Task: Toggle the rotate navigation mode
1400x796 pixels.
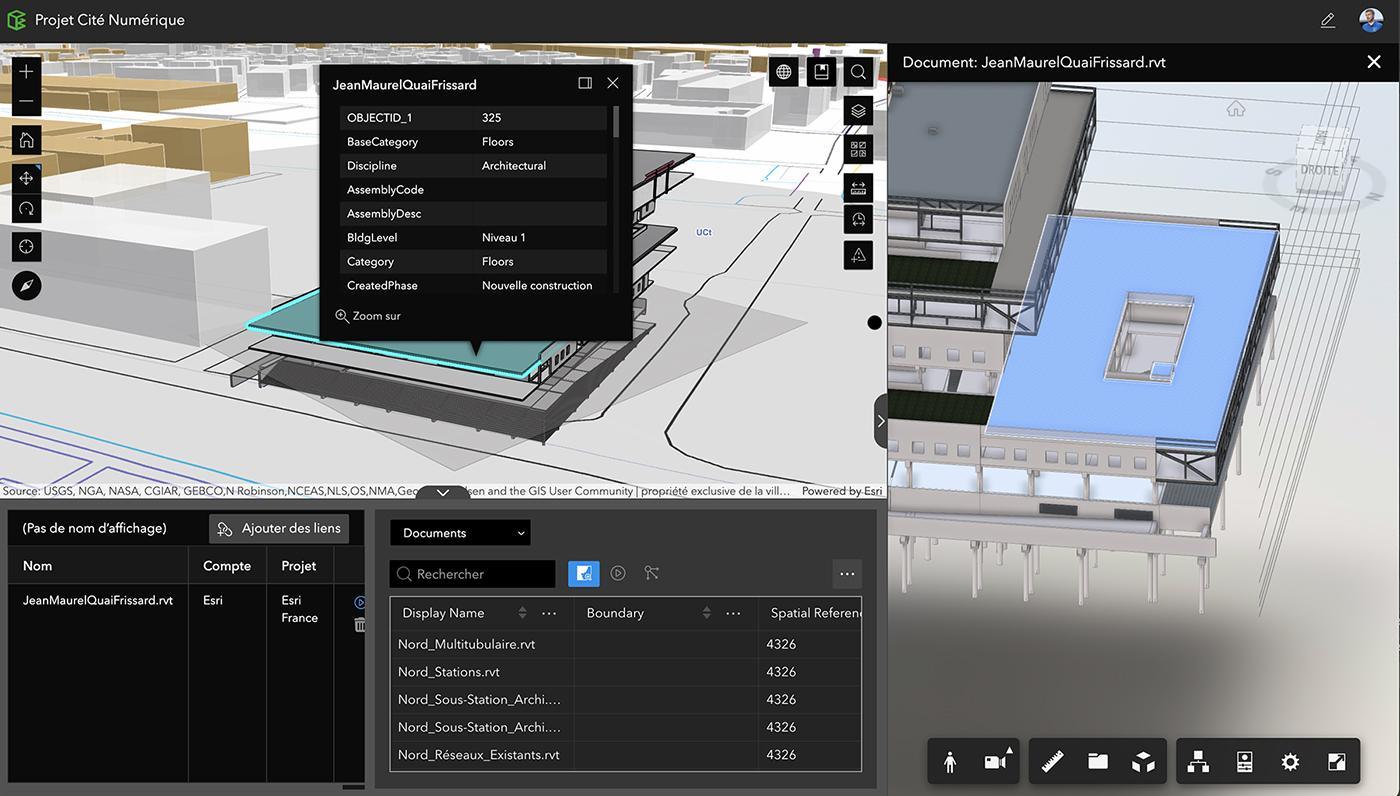Action: (x=27, y=209)
